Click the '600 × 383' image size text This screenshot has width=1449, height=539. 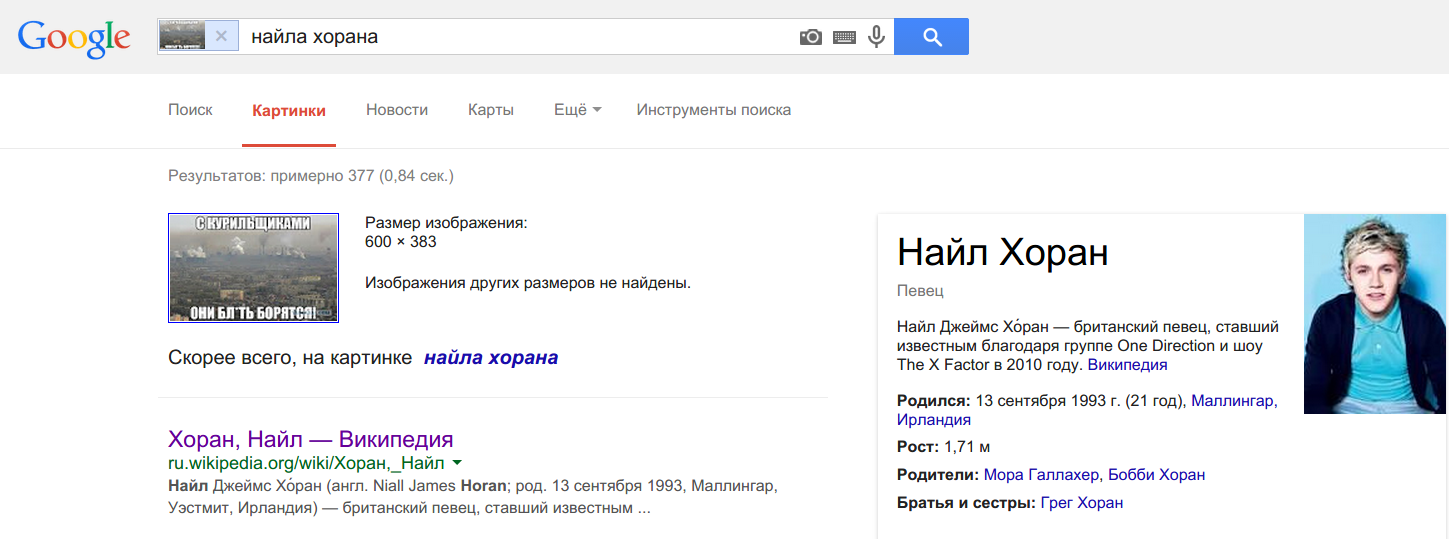[401, 242]
